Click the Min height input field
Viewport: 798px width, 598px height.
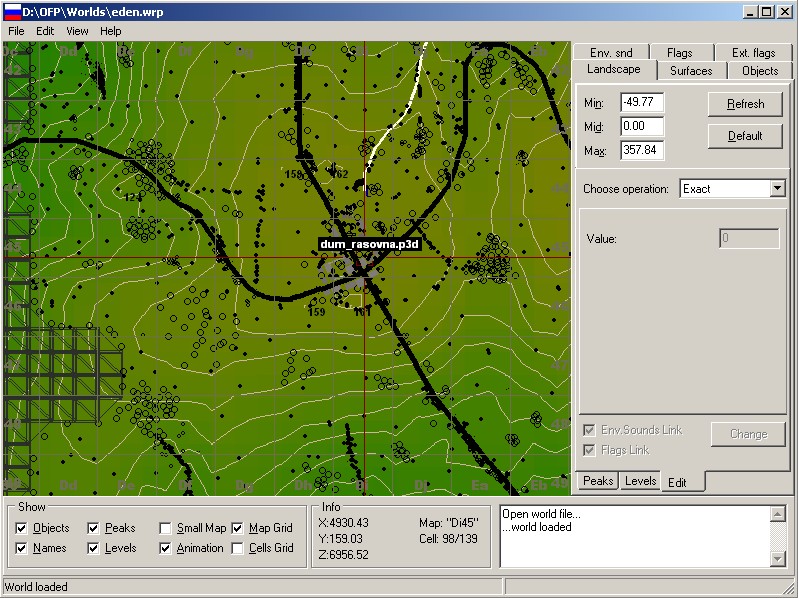(x=641, y=102)
